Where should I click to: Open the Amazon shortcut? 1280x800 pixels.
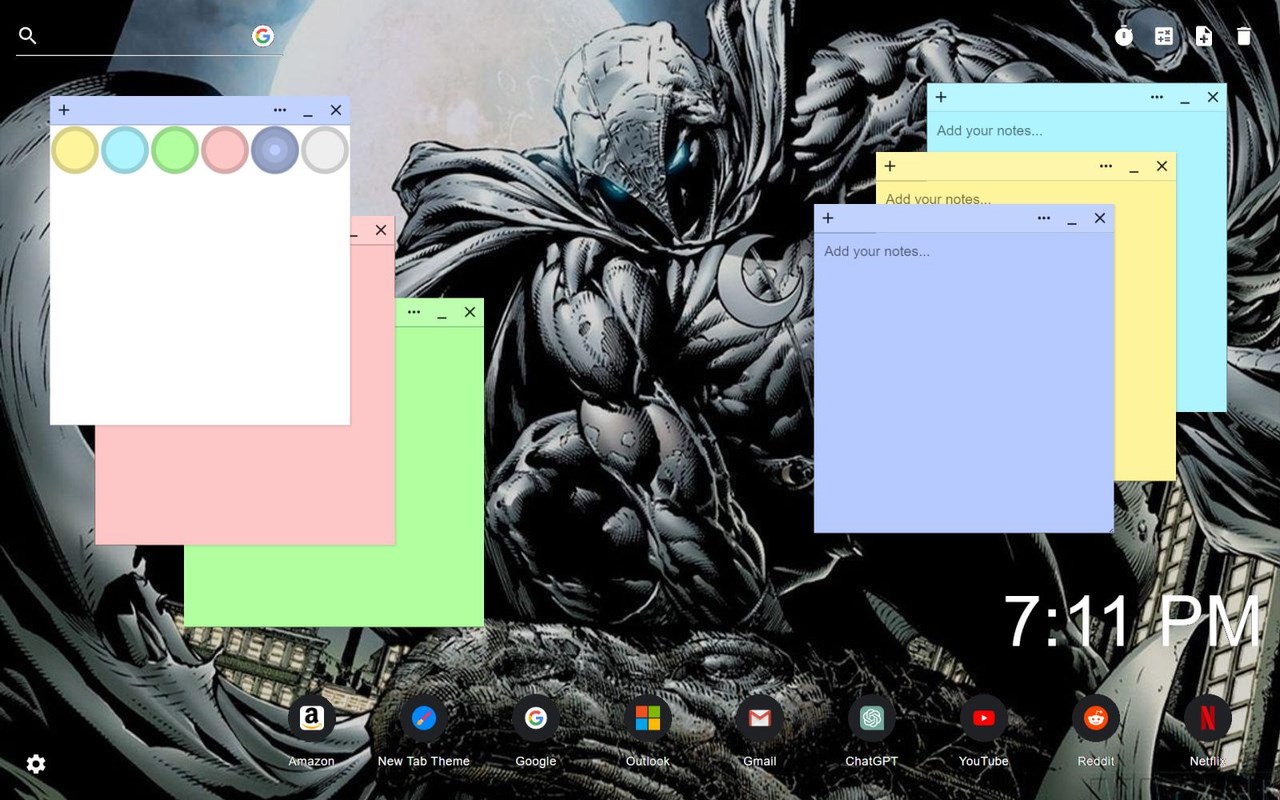(x=311, y=718)
